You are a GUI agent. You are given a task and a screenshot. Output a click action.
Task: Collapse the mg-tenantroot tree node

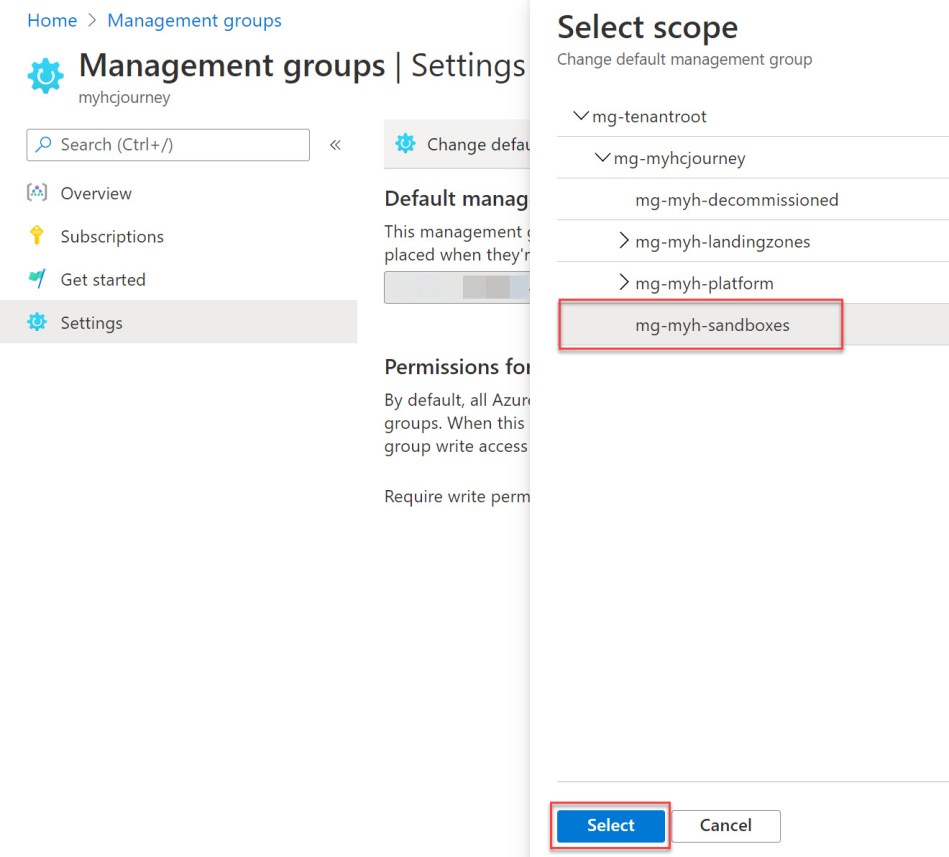(582, 116)
